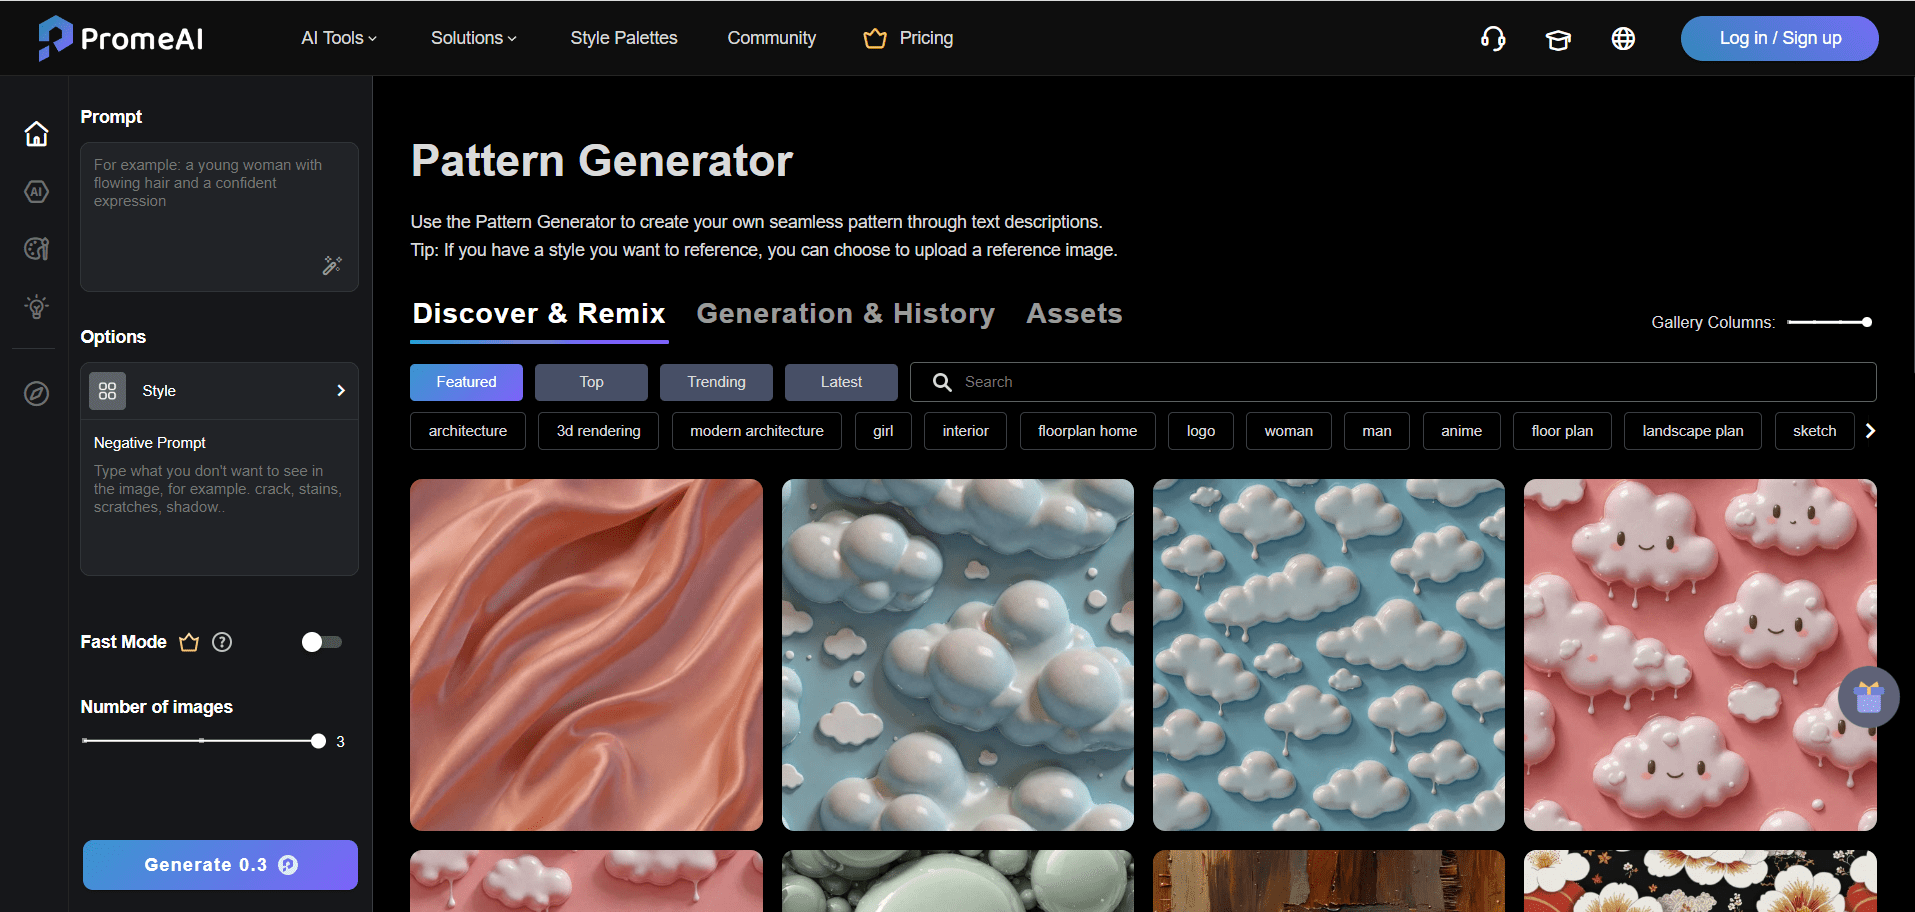Viewport: 1915px width, 912px height.
Task: Open the Assets tab
Action: point(1073,313)
